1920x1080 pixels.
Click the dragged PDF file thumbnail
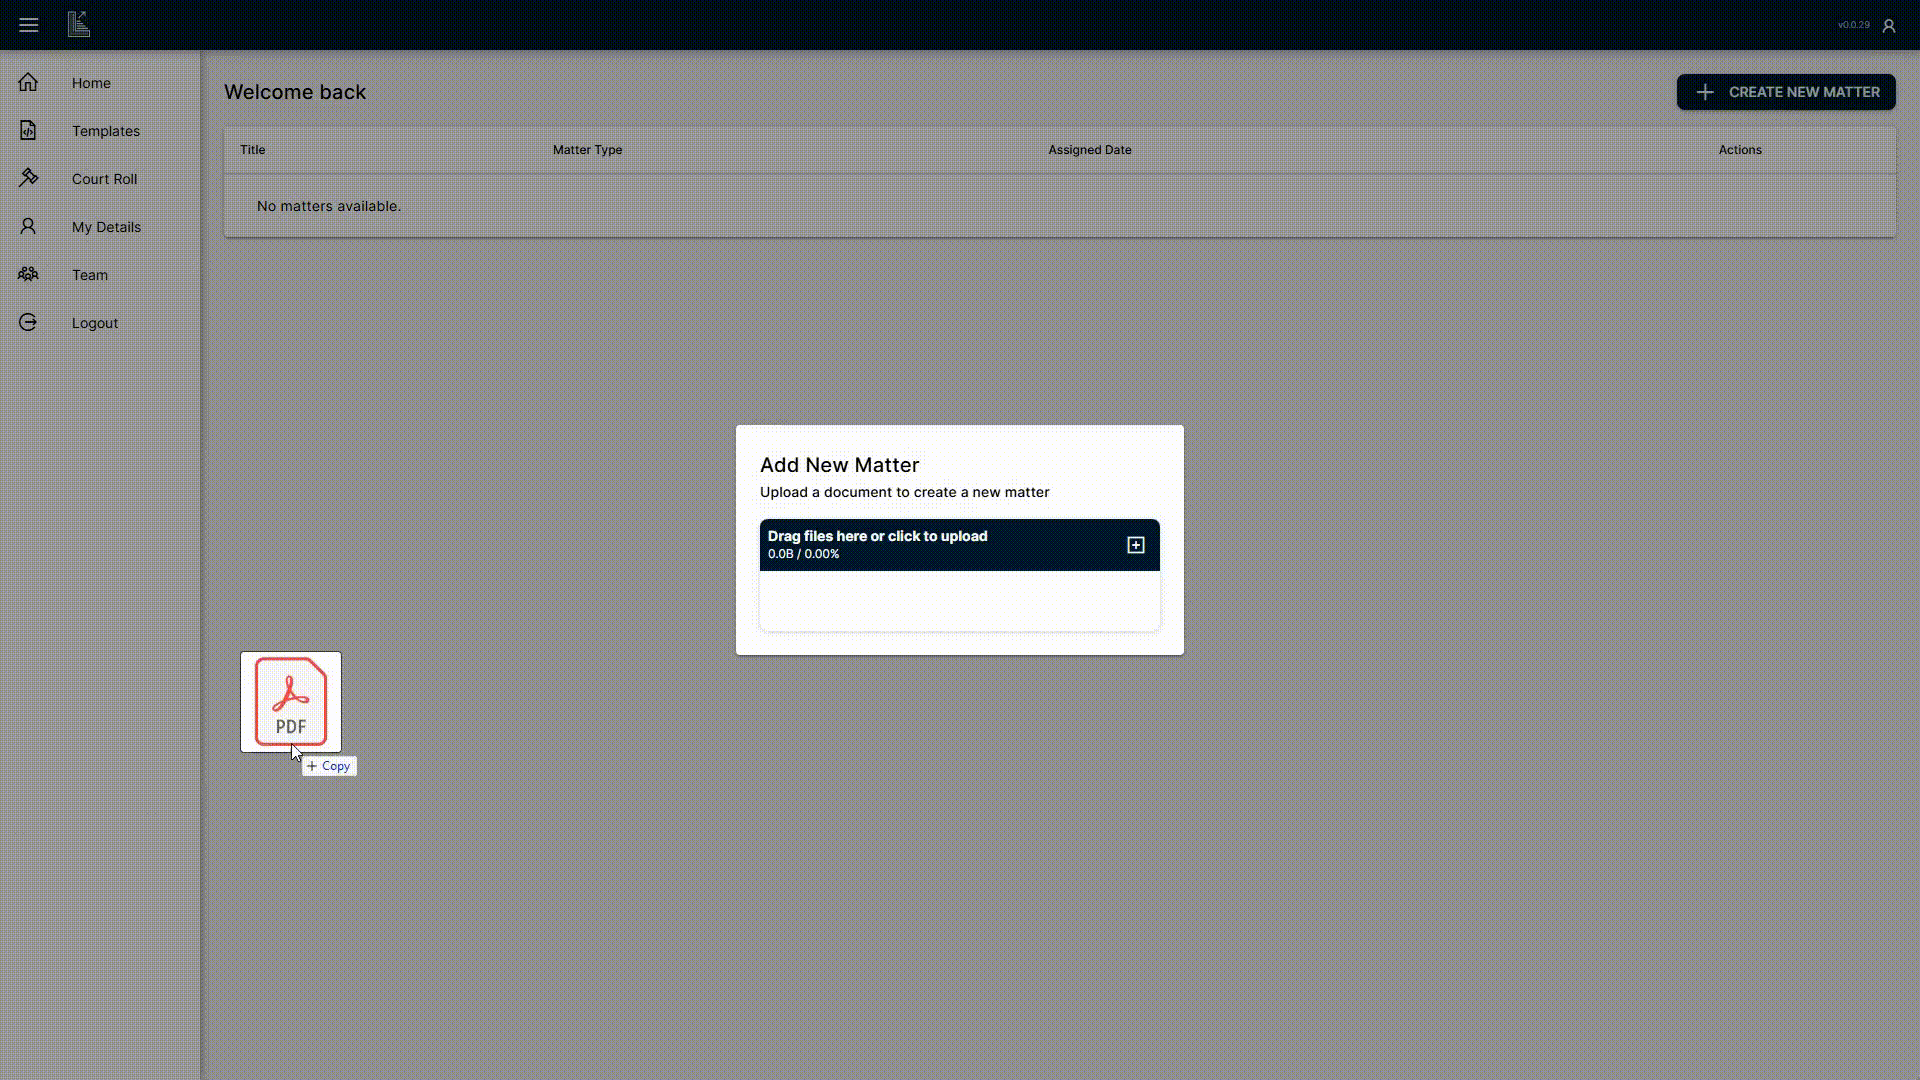pyautogui.click(x=290, y=701)
